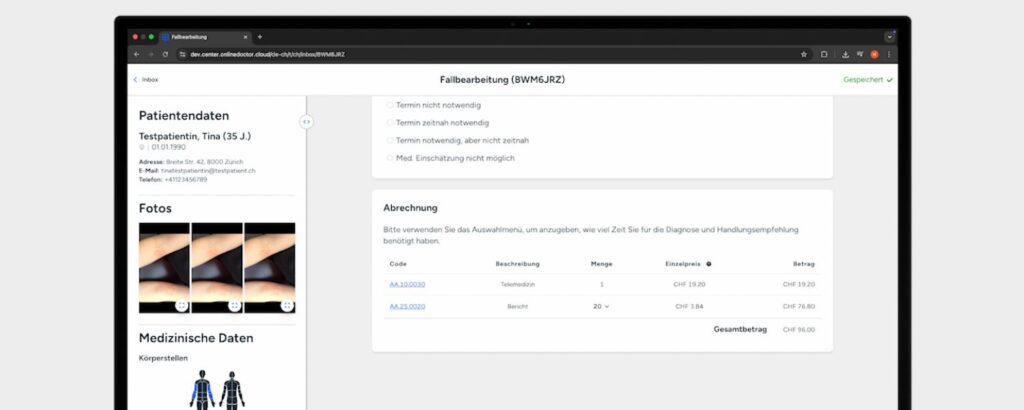Viewport: 1024px width, 410px height.
Task: Click the patient birth date 01.01.1990
Action: (x=168, y=148)
